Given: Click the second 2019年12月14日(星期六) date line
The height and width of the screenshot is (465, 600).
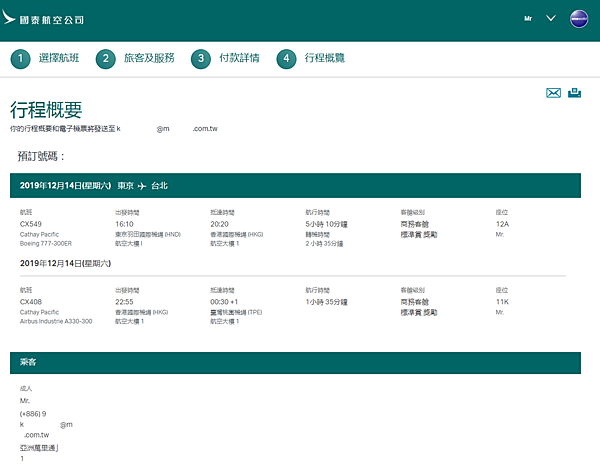Looking at the screenshot, I should [x=65, y=263].
